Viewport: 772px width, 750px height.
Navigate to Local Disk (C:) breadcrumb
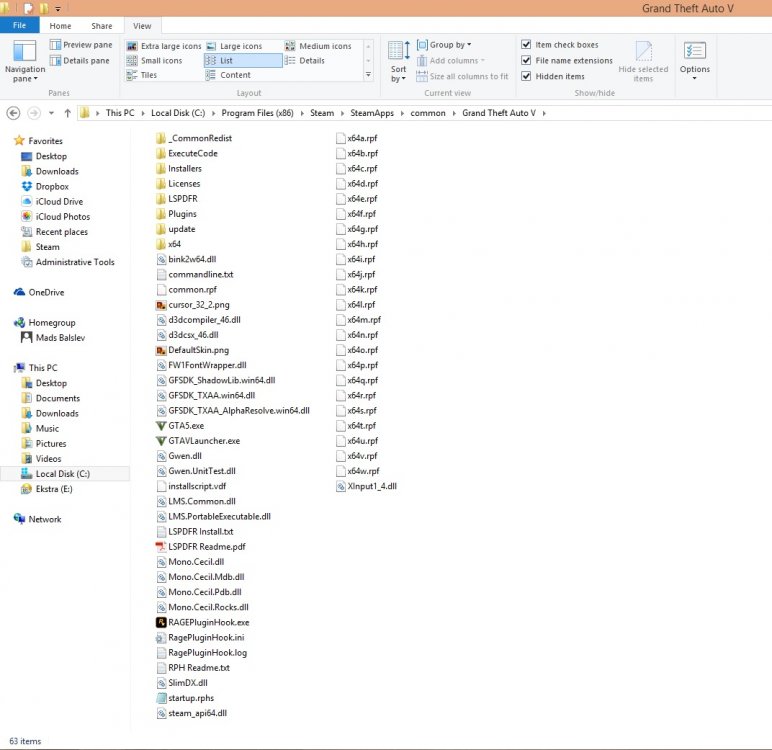178,113
